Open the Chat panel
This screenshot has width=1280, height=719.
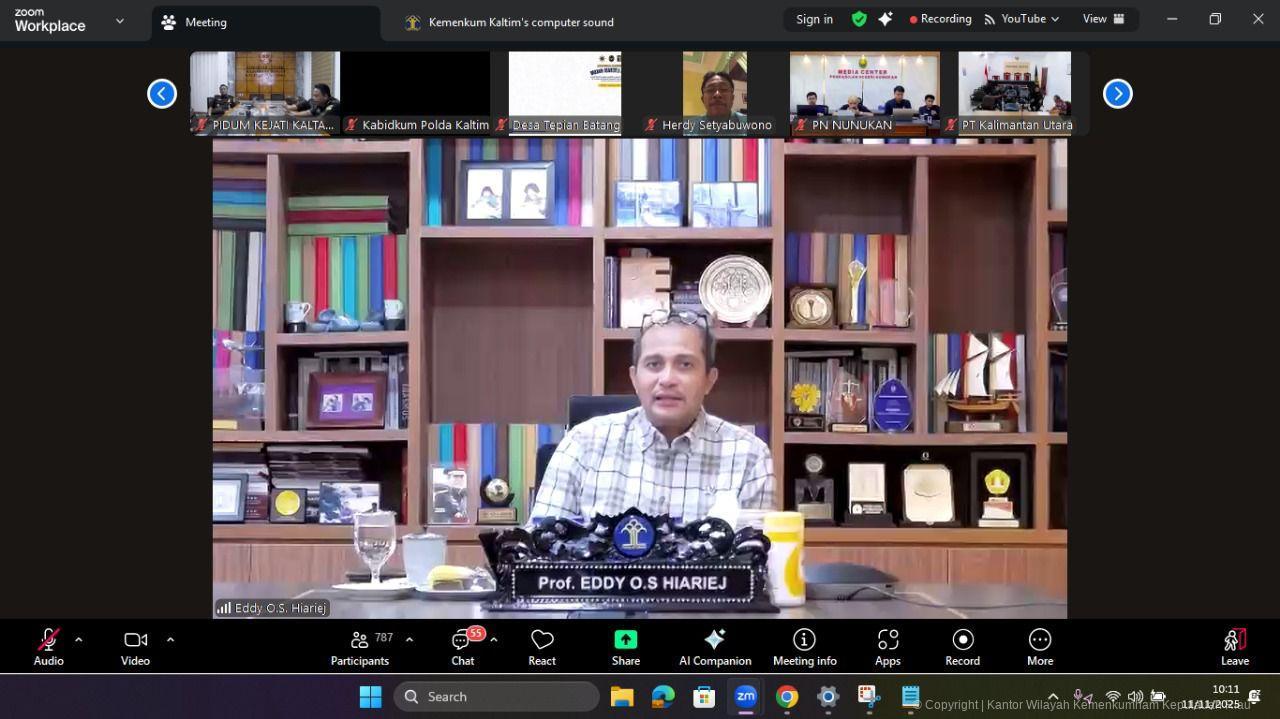pyautogui.click(x=462, y=647)
